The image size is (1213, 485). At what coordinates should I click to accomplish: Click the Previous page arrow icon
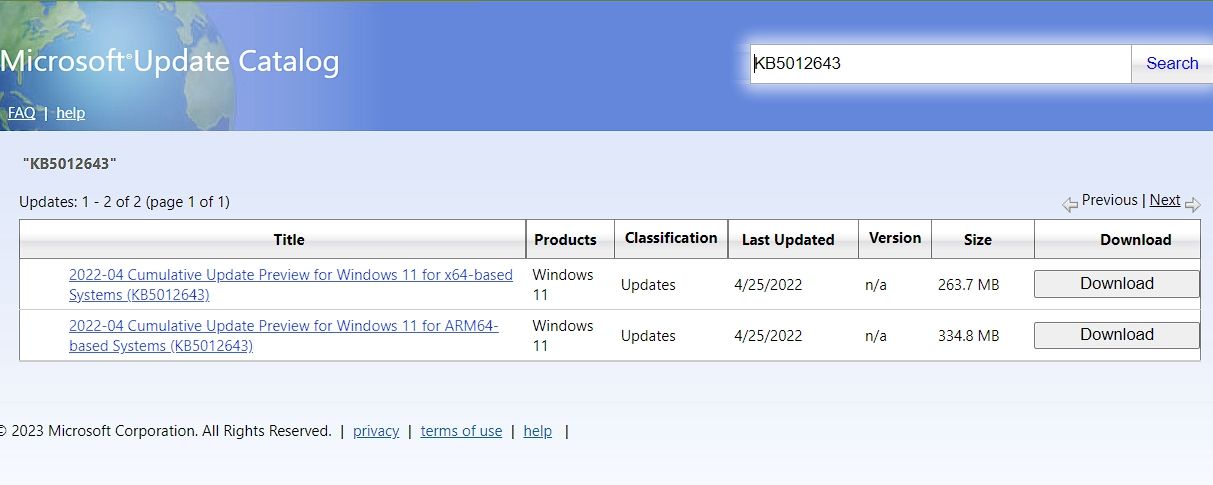[x=1070, y=204]
